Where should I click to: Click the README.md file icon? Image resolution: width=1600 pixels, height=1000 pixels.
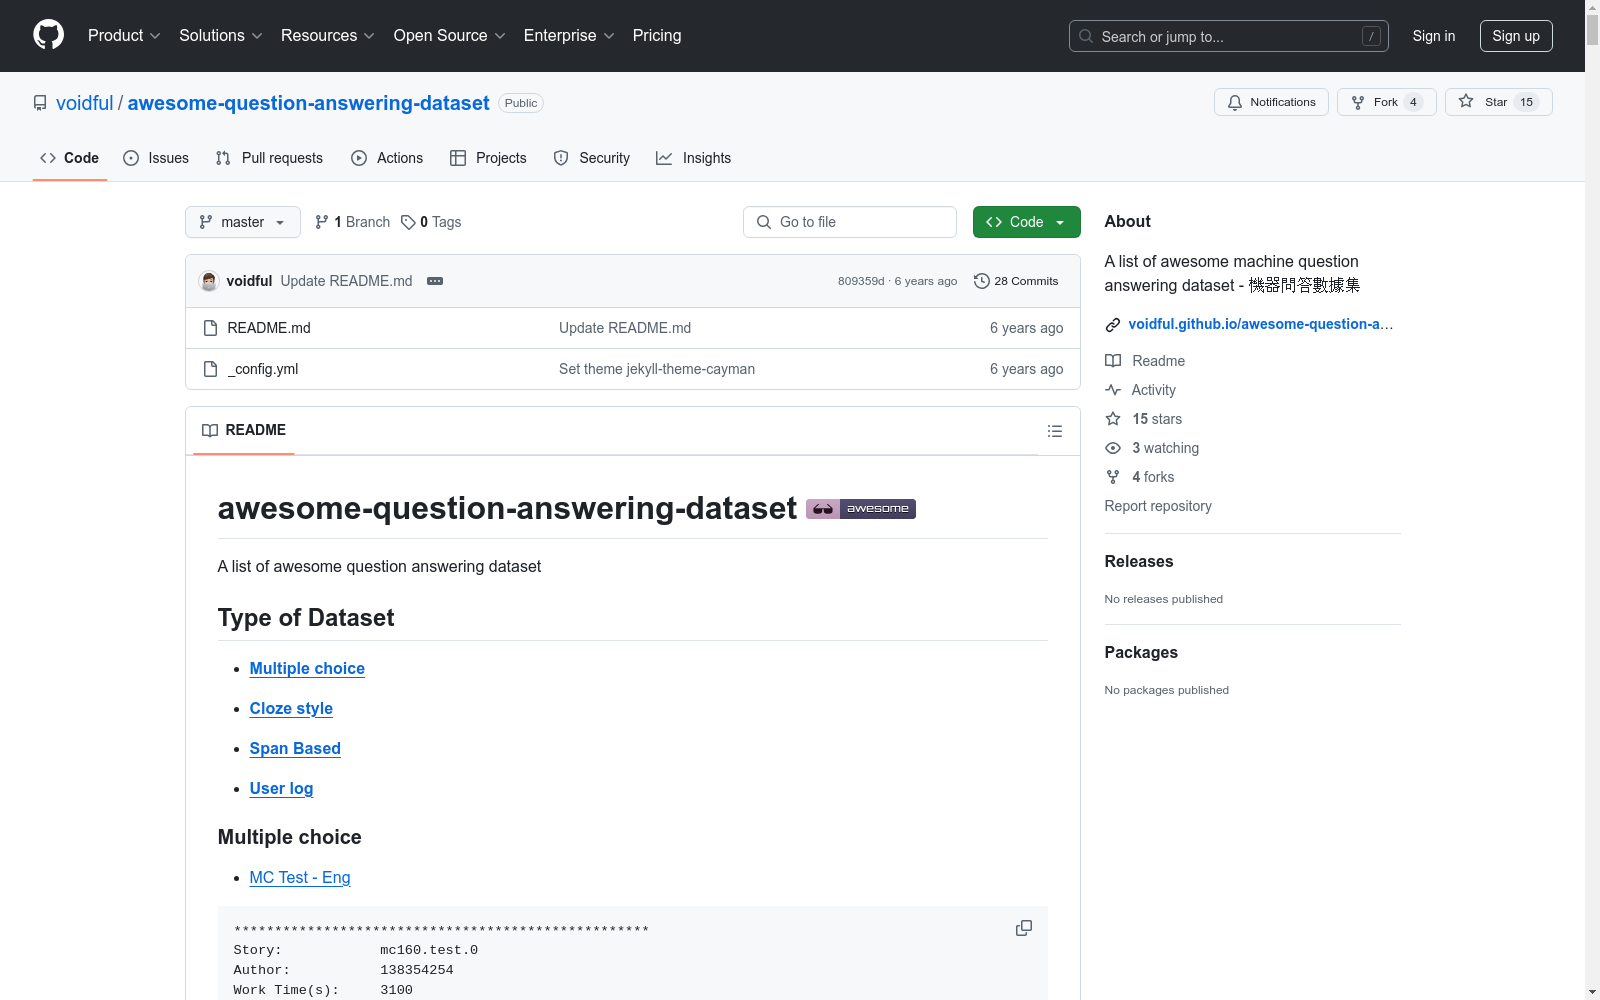coord(210,328)
